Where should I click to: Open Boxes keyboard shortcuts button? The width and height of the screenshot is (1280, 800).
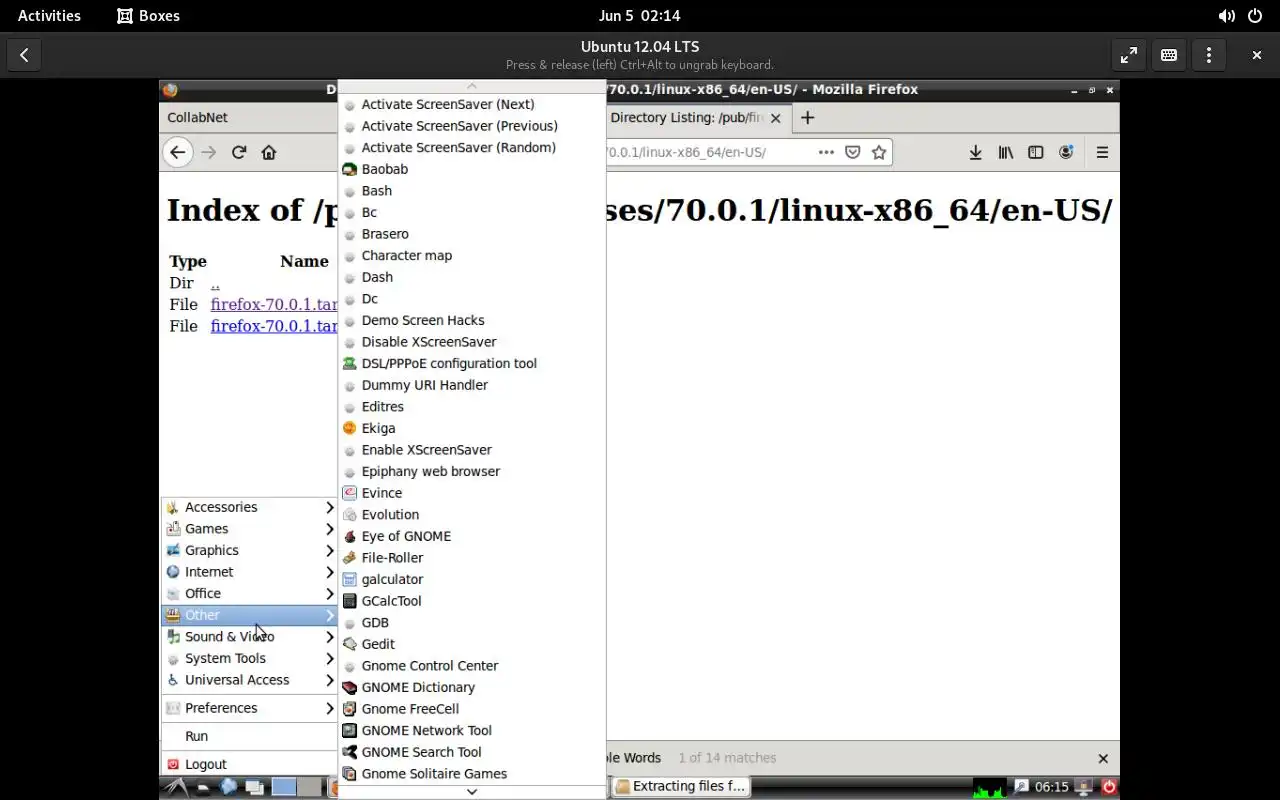[x=1168, y=55]
